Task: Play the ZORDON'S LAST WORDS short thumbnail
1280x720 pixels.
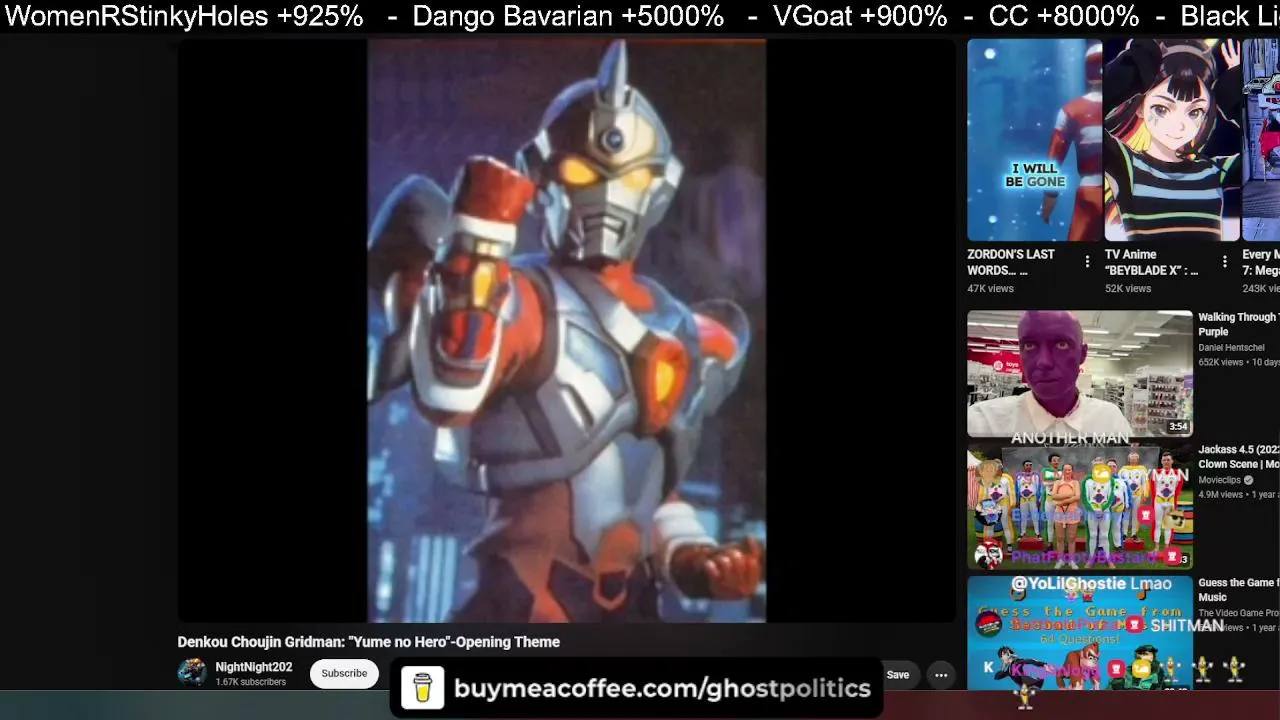Action: tap(1034, 140)
